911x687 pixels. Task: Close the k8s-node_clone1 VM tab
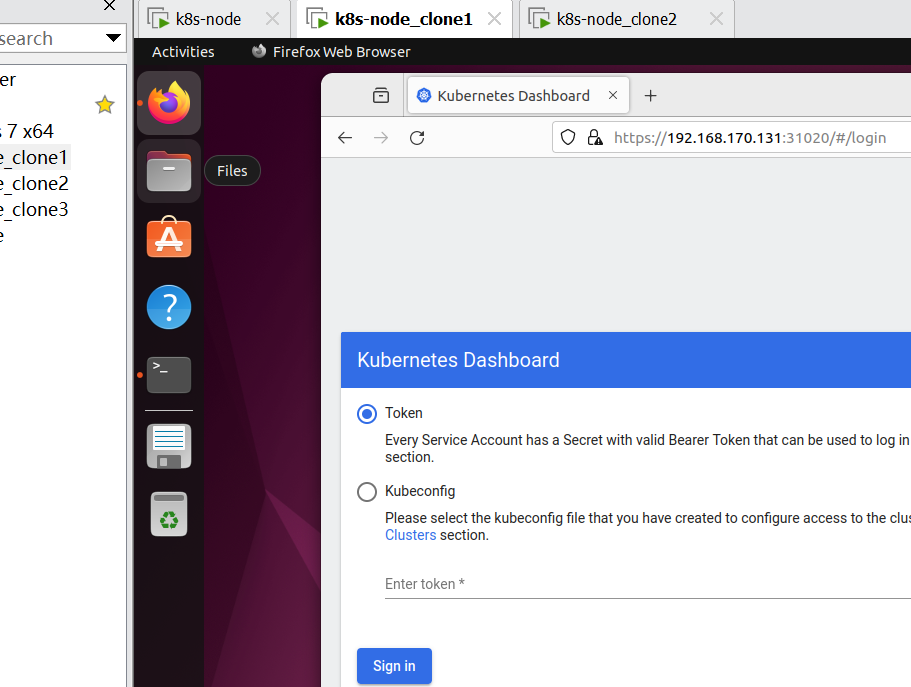coord(494,19)
